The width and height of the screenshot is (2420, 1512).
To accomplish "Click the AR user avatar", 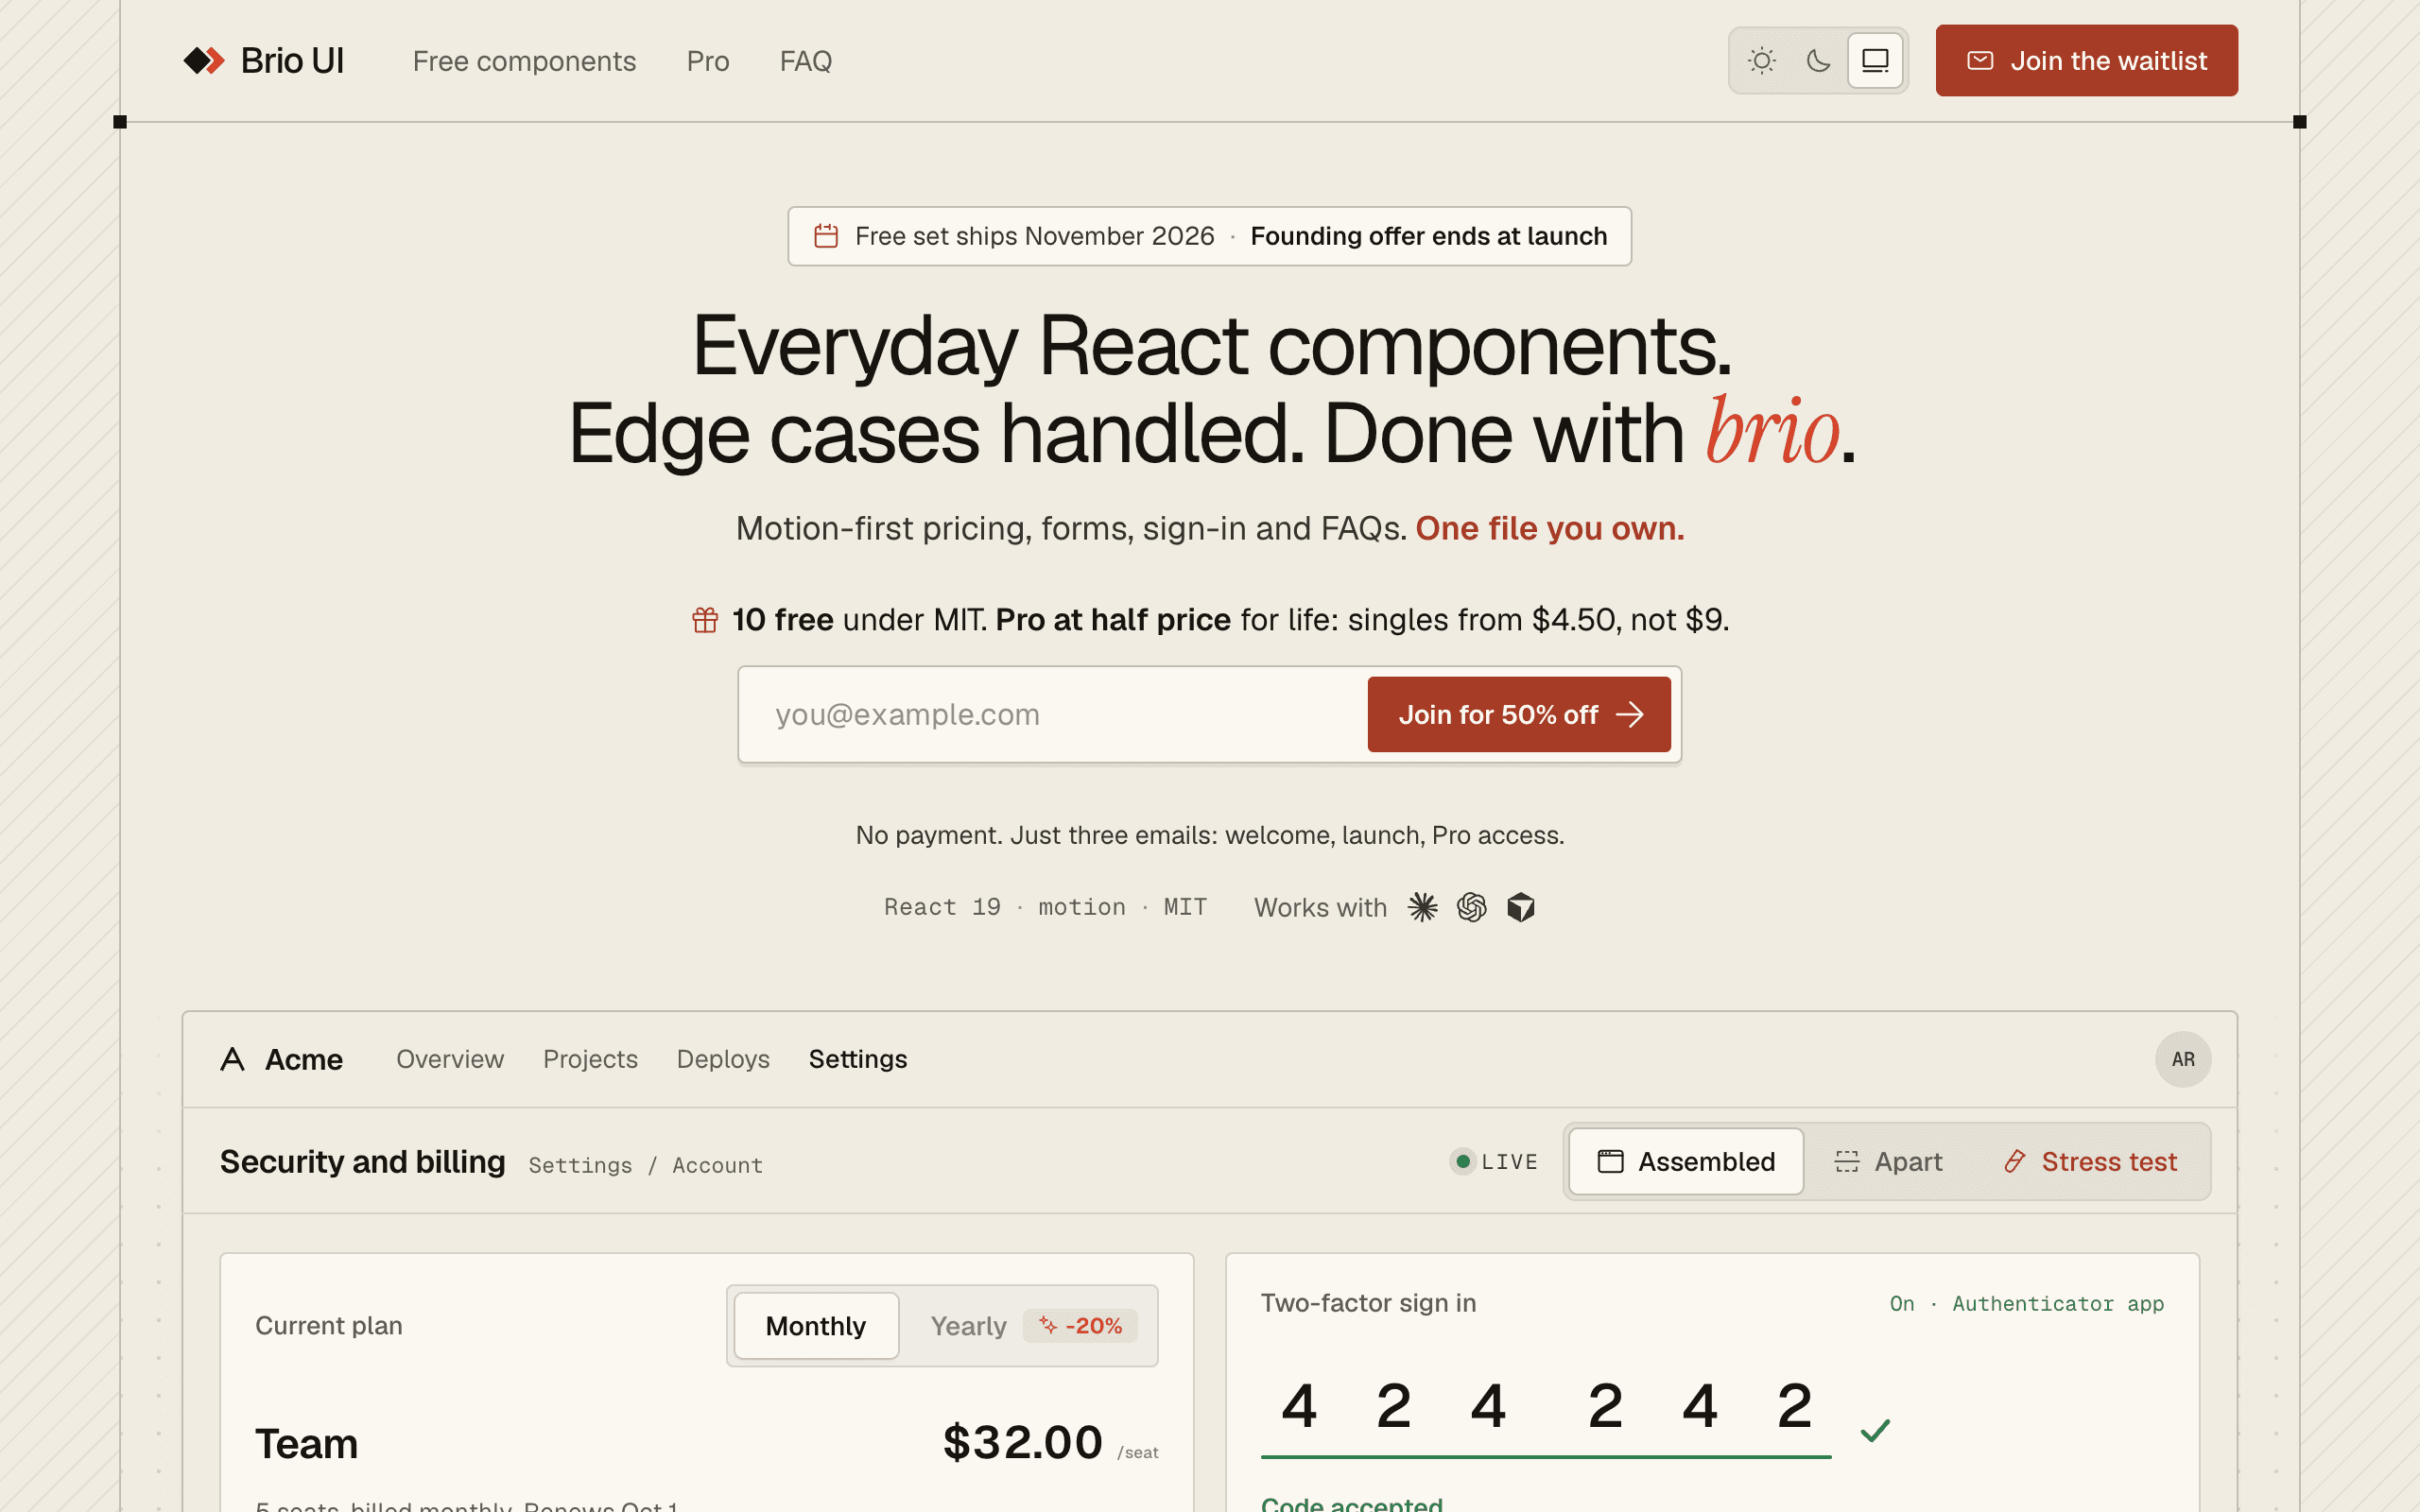I will (2183, 1059).
